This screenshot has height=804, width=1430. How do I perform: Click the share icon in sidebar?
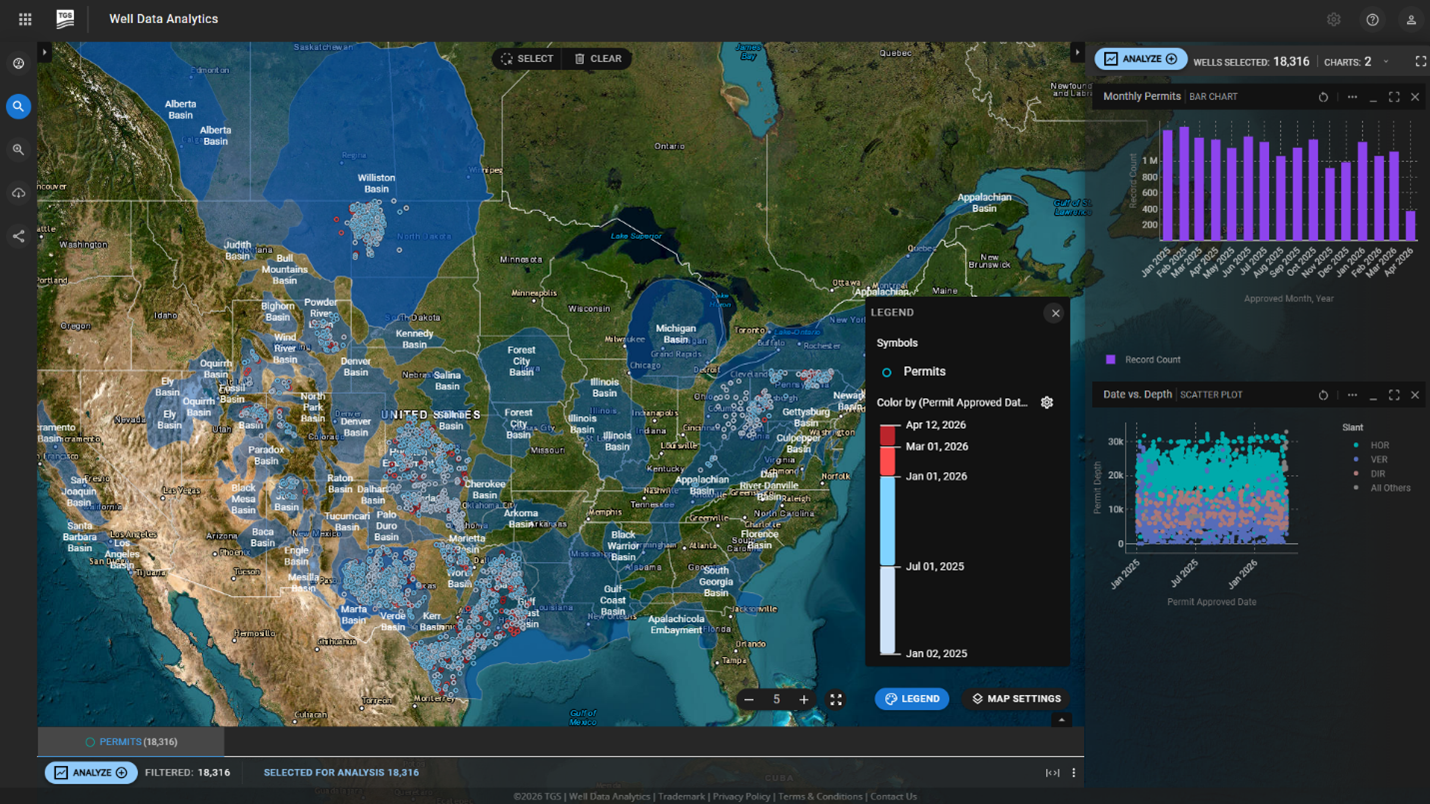pos(18,236)
